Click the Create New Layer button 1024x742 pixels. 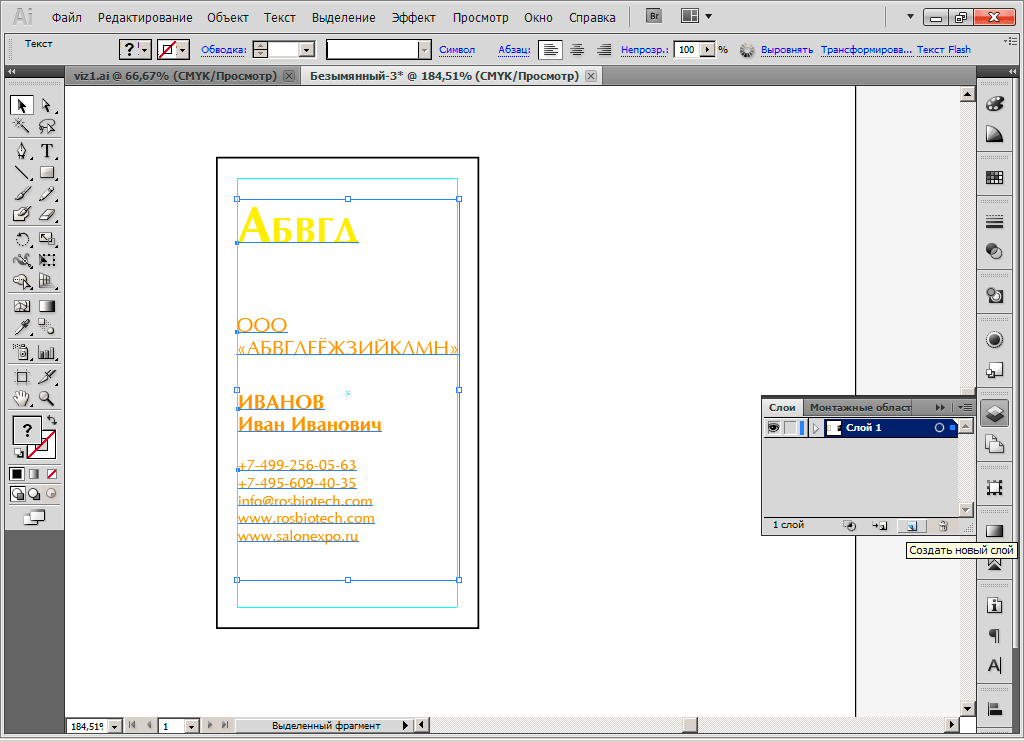(910, 525)
